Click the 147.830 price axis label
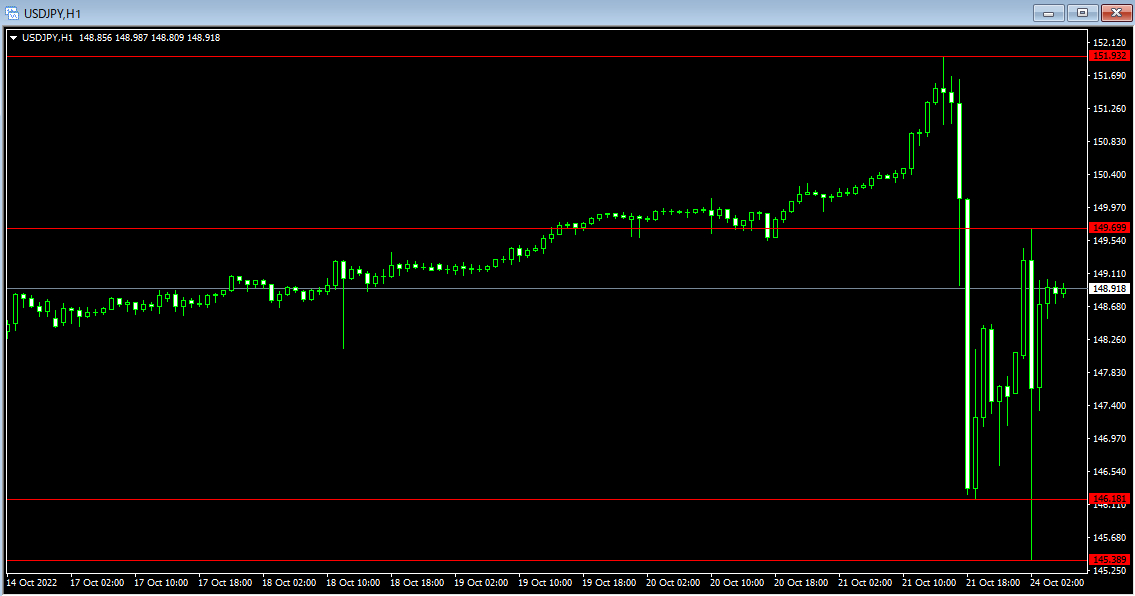 [x=1109, y=373]
